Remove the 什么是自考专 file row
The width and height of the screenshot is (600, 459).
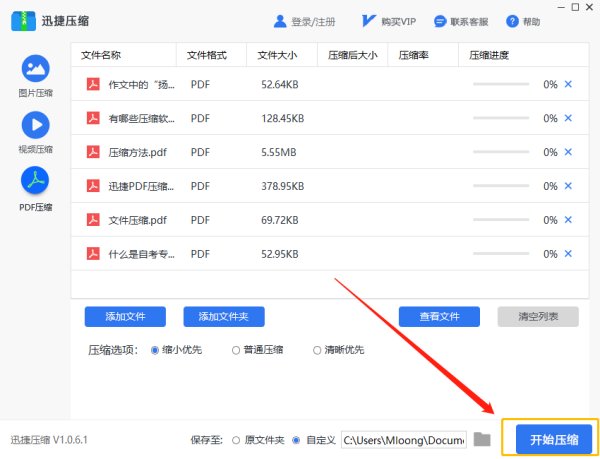[x=568, y=254]
